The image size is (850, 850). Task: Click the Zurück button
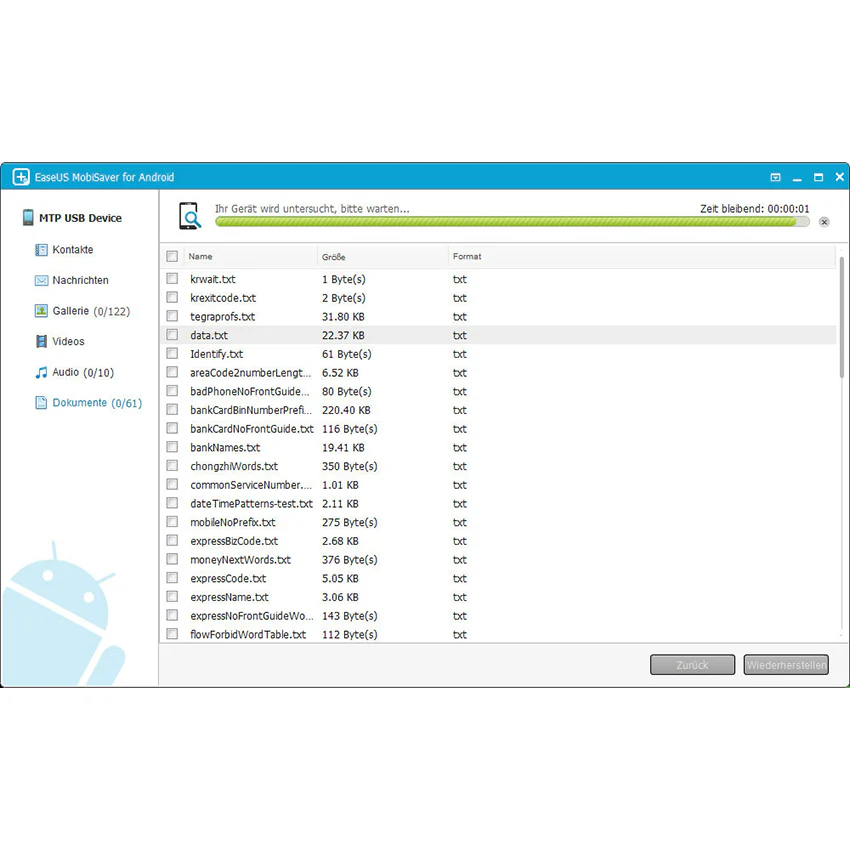(x=692, y=665)
